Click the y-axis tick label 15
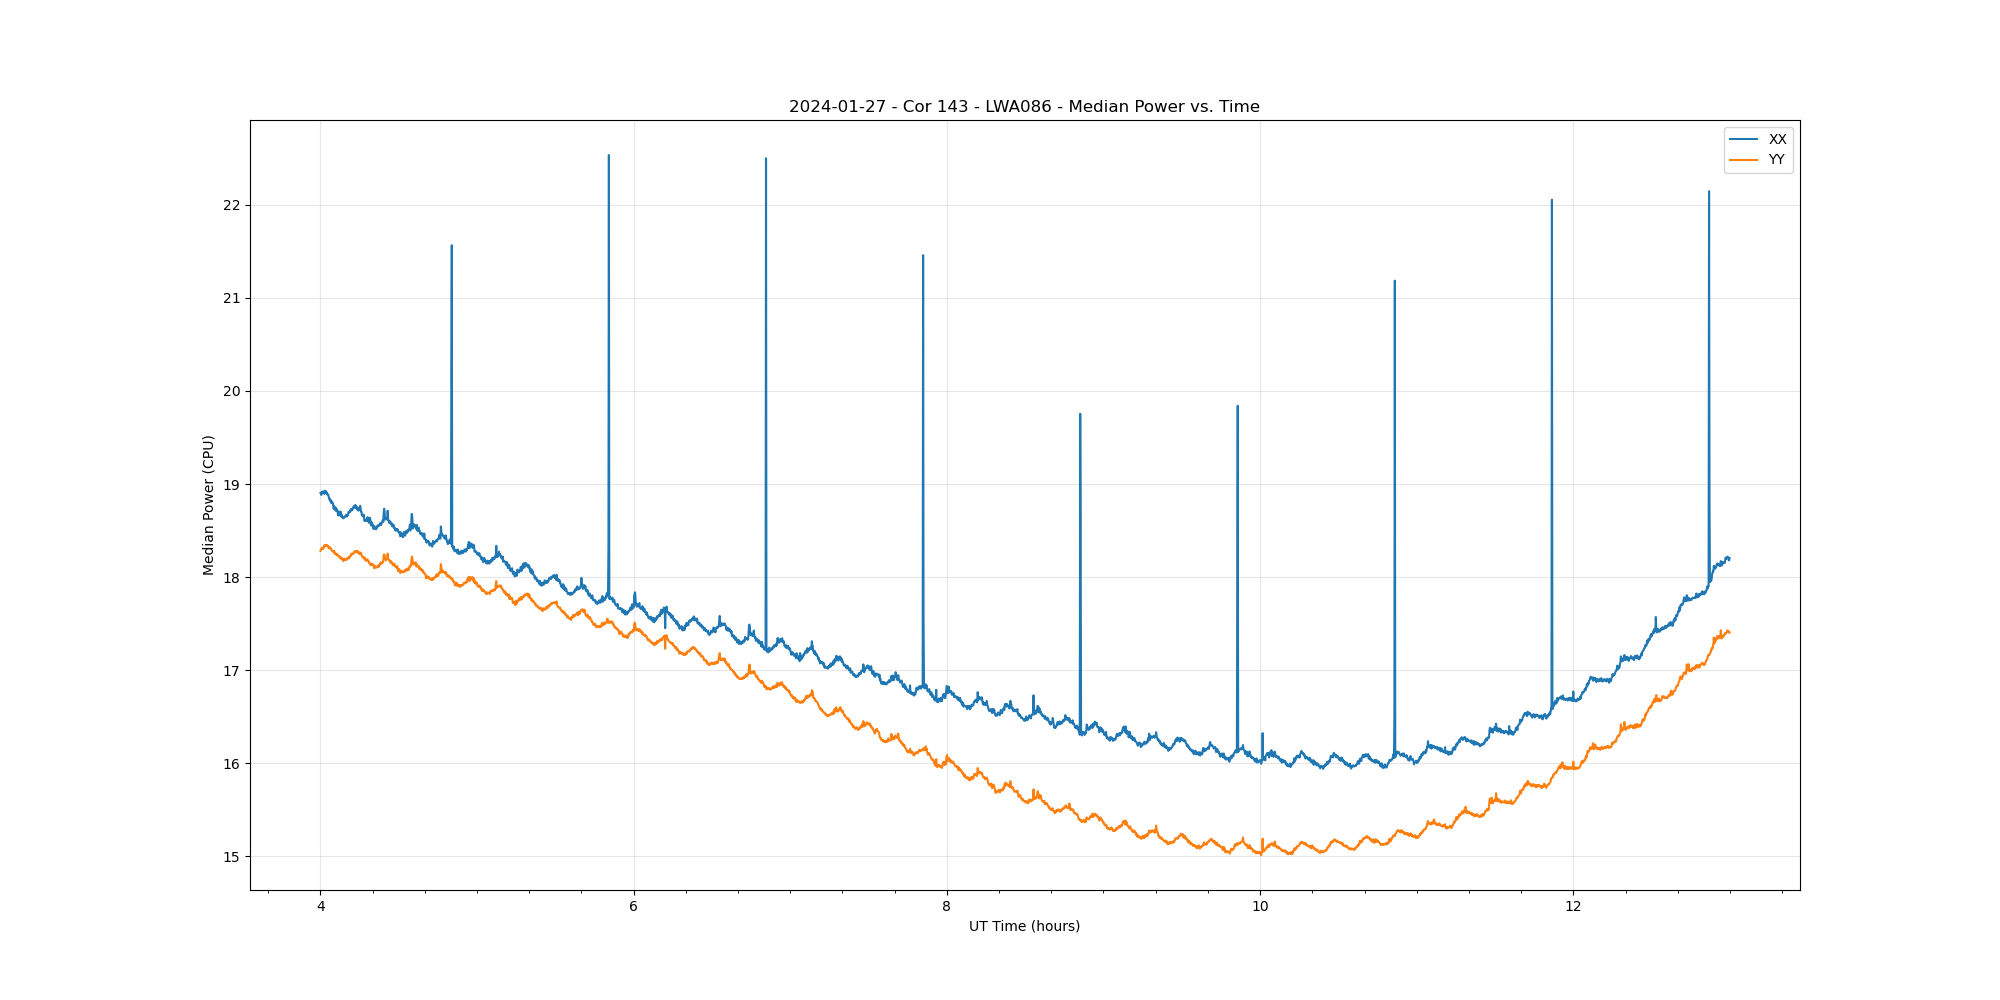The width and height of the screenshot is (2000, 1000). point(232,857)
